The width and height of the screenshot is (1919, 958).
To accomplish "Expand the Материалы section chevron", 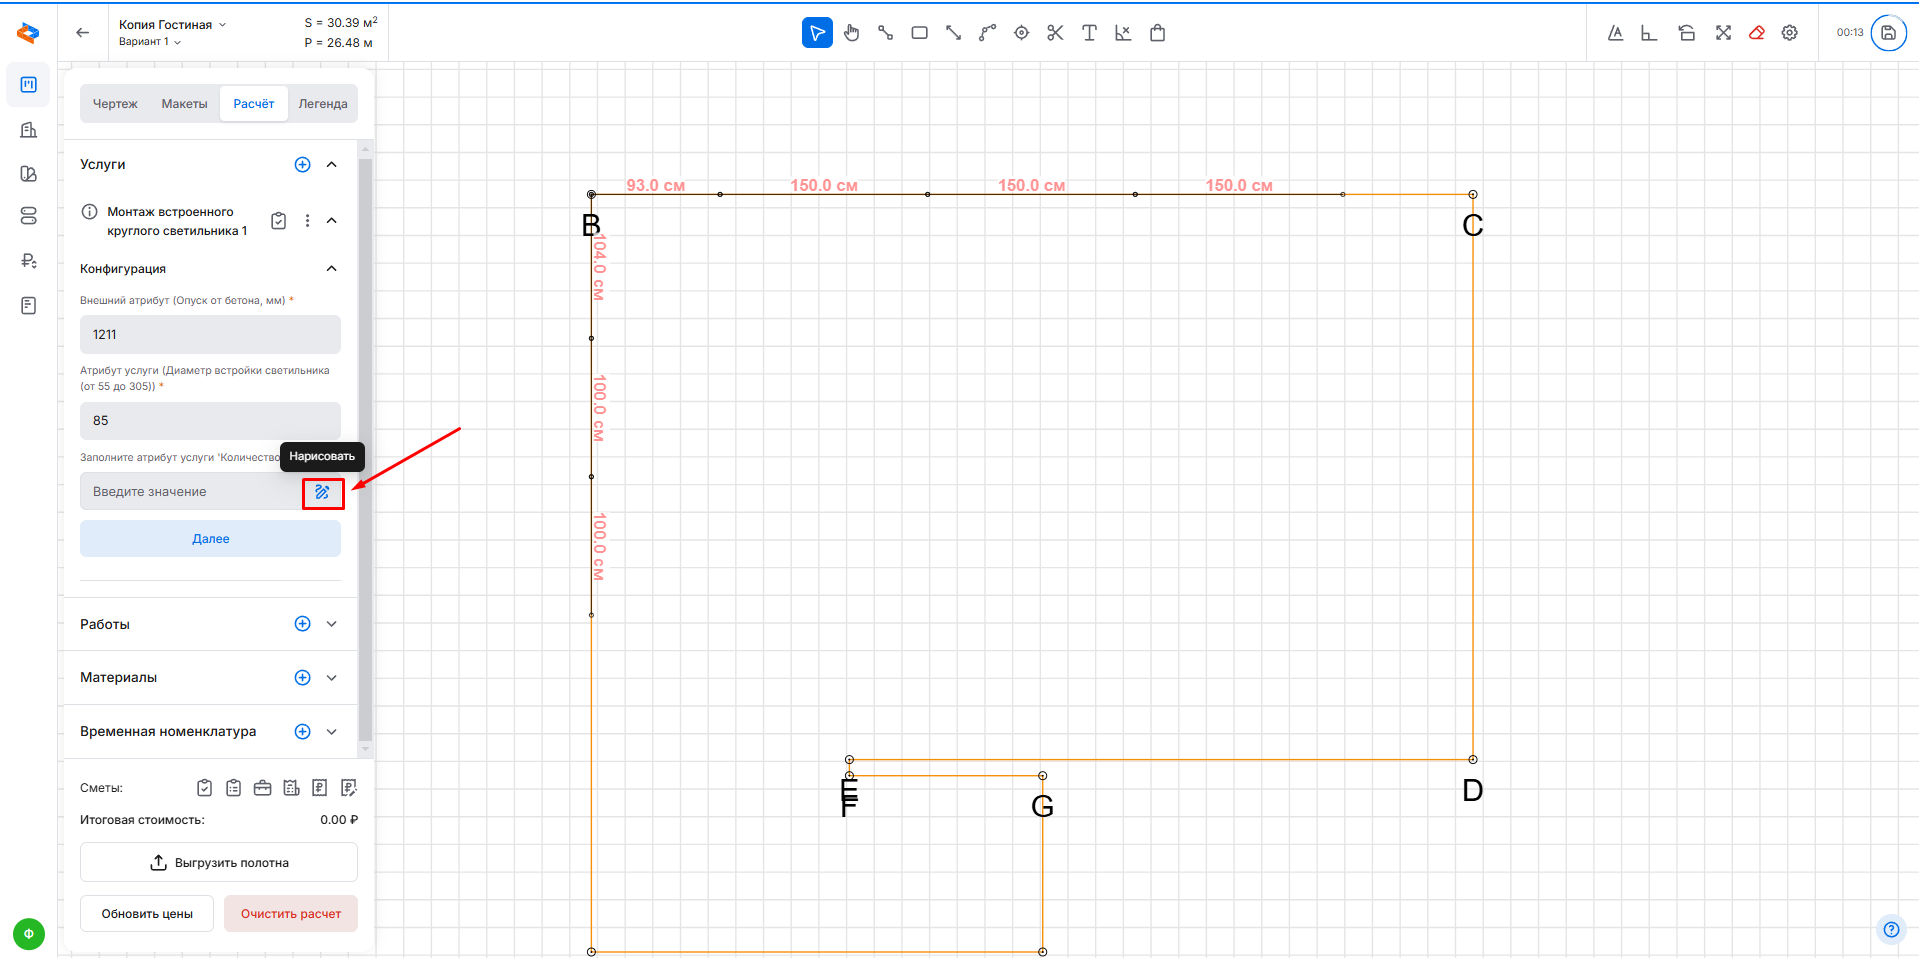I will click(332, 678).
